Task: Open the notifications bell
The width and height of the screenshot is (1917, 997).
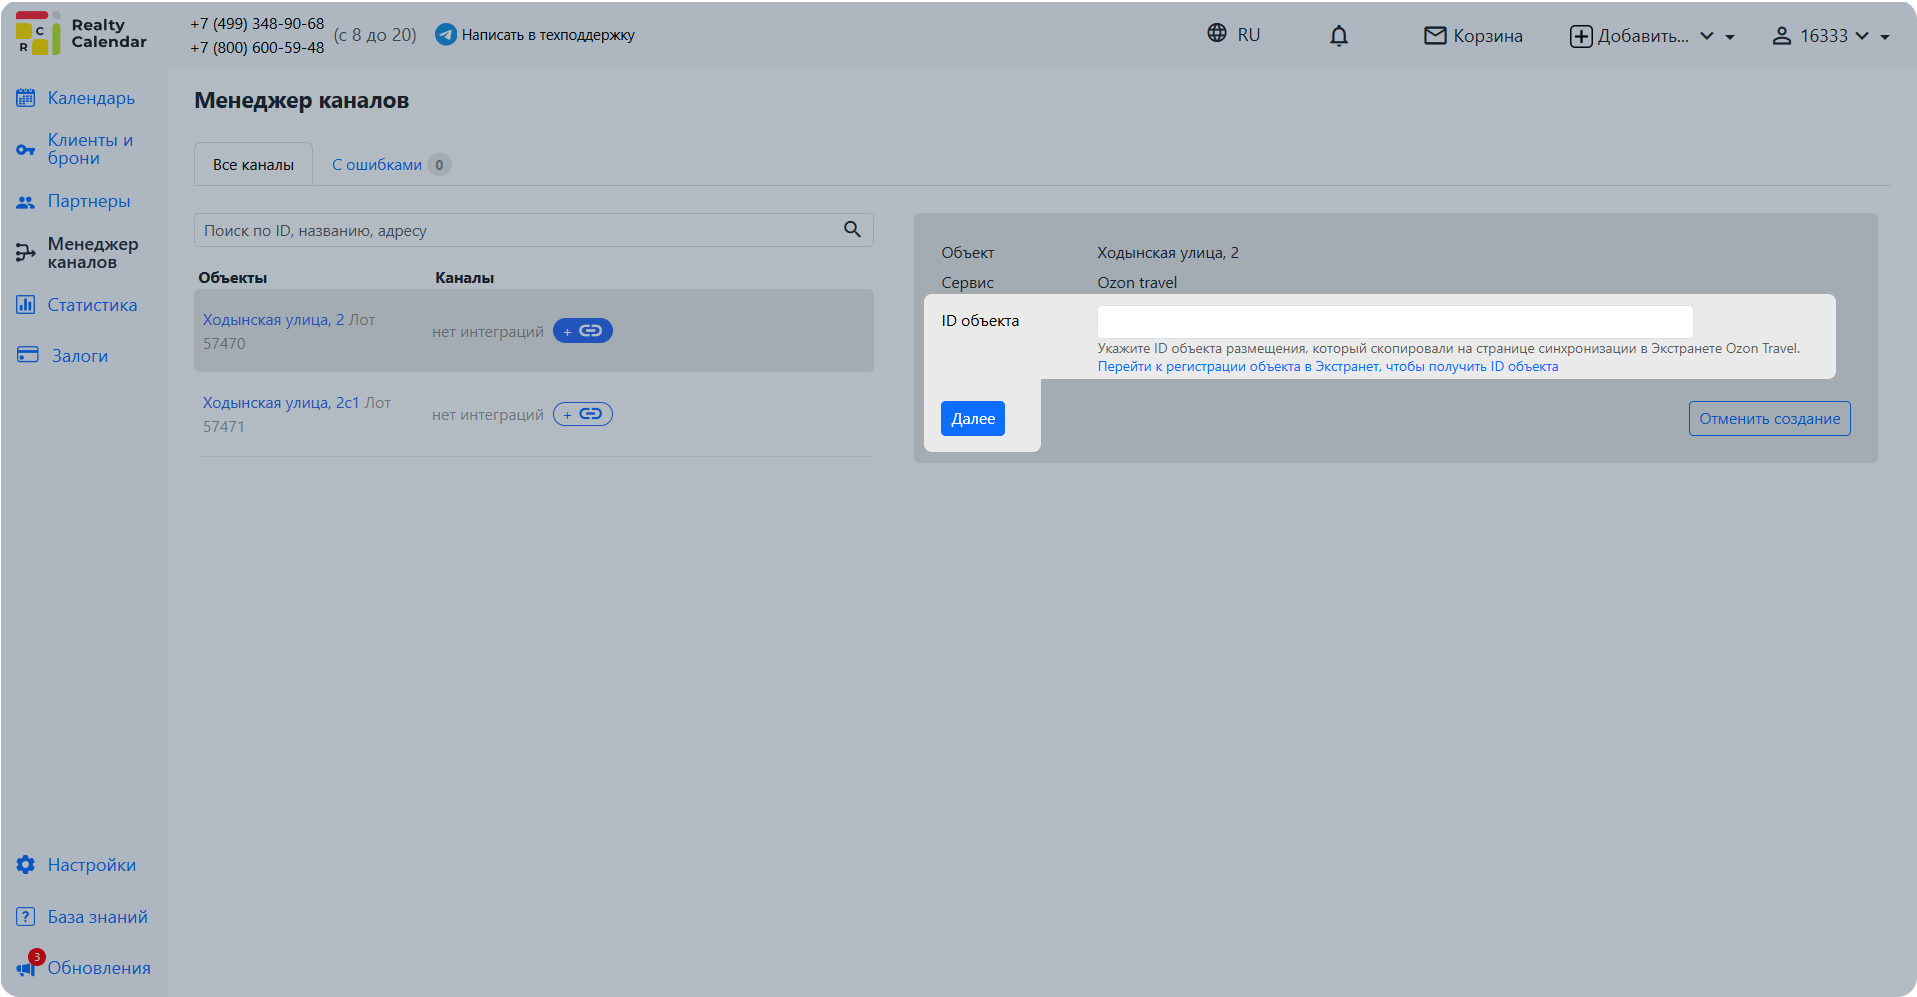Action: pyautogui.click(x=1338, y=36)
